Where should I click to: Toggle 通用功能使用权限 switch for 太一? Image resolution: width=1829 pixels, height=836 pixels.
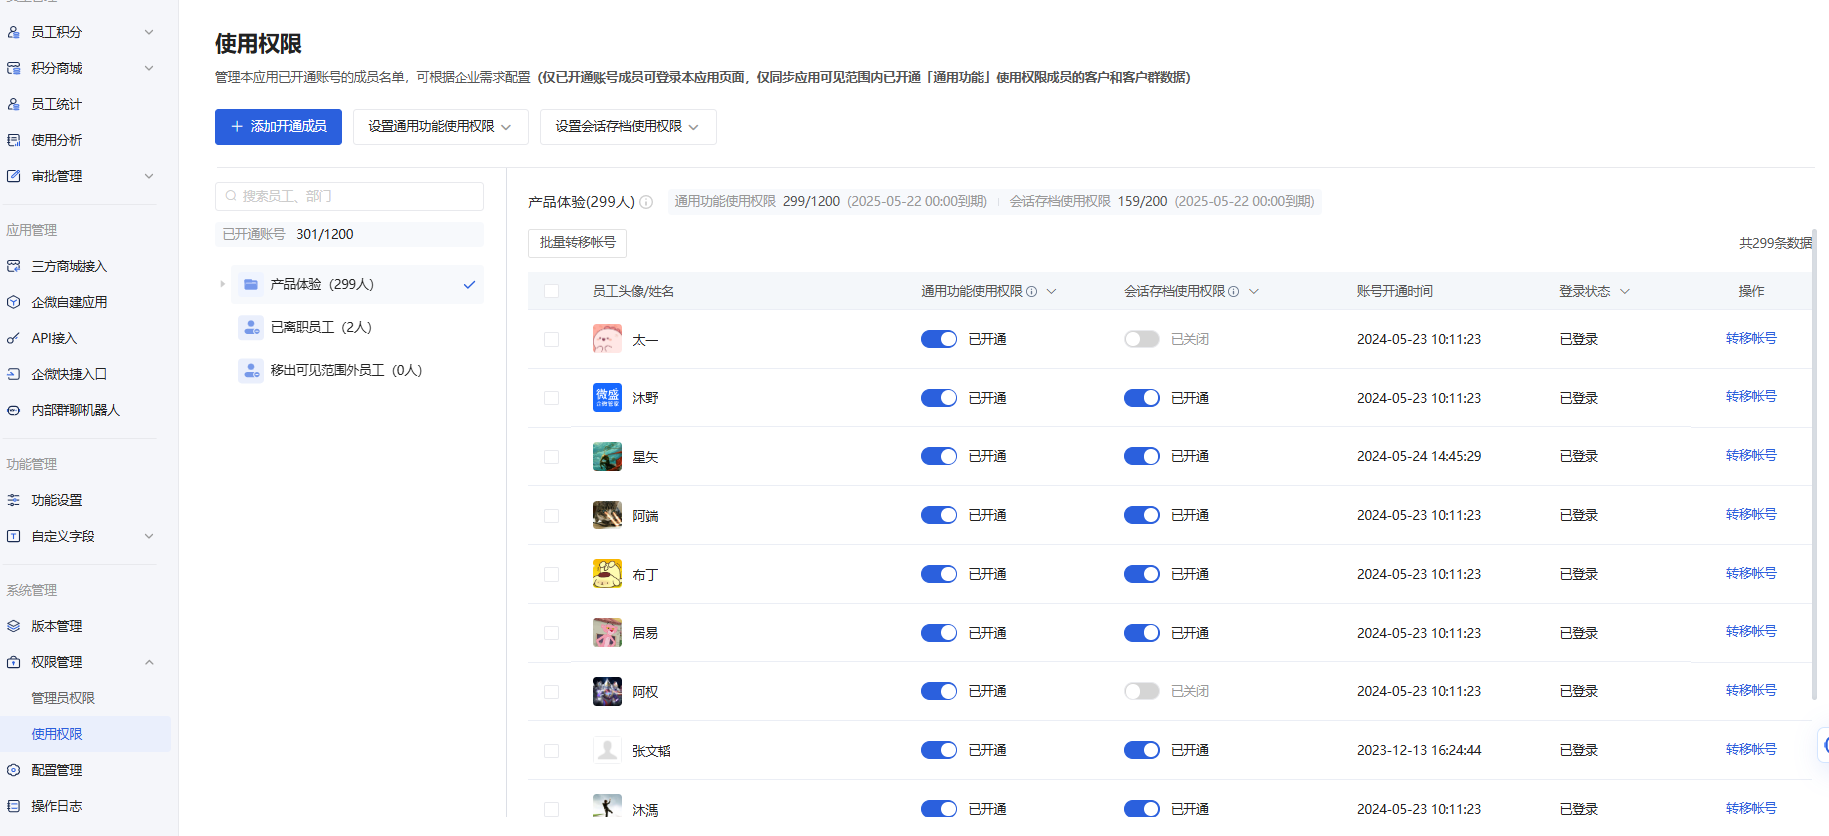939,339
